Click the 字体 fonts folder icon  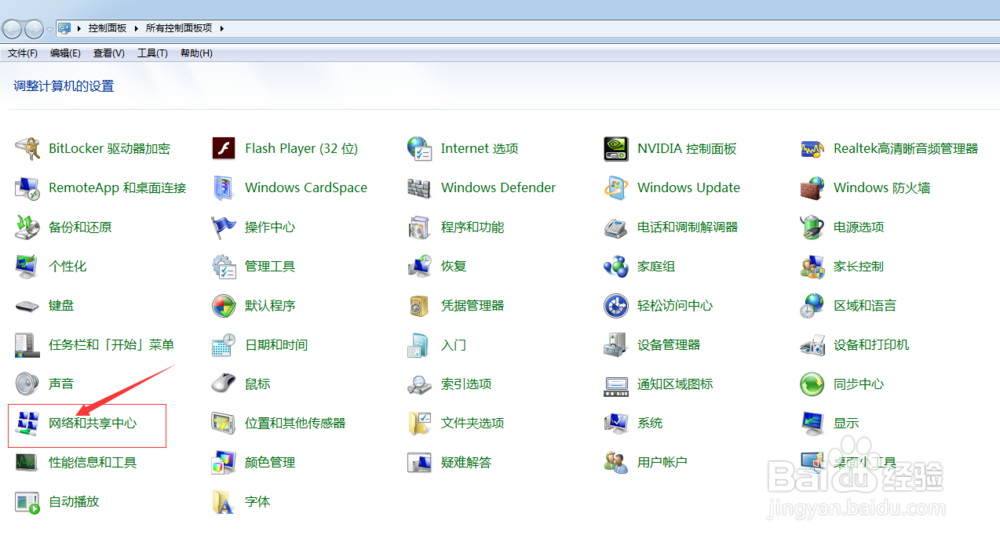(x=223, y=502)
